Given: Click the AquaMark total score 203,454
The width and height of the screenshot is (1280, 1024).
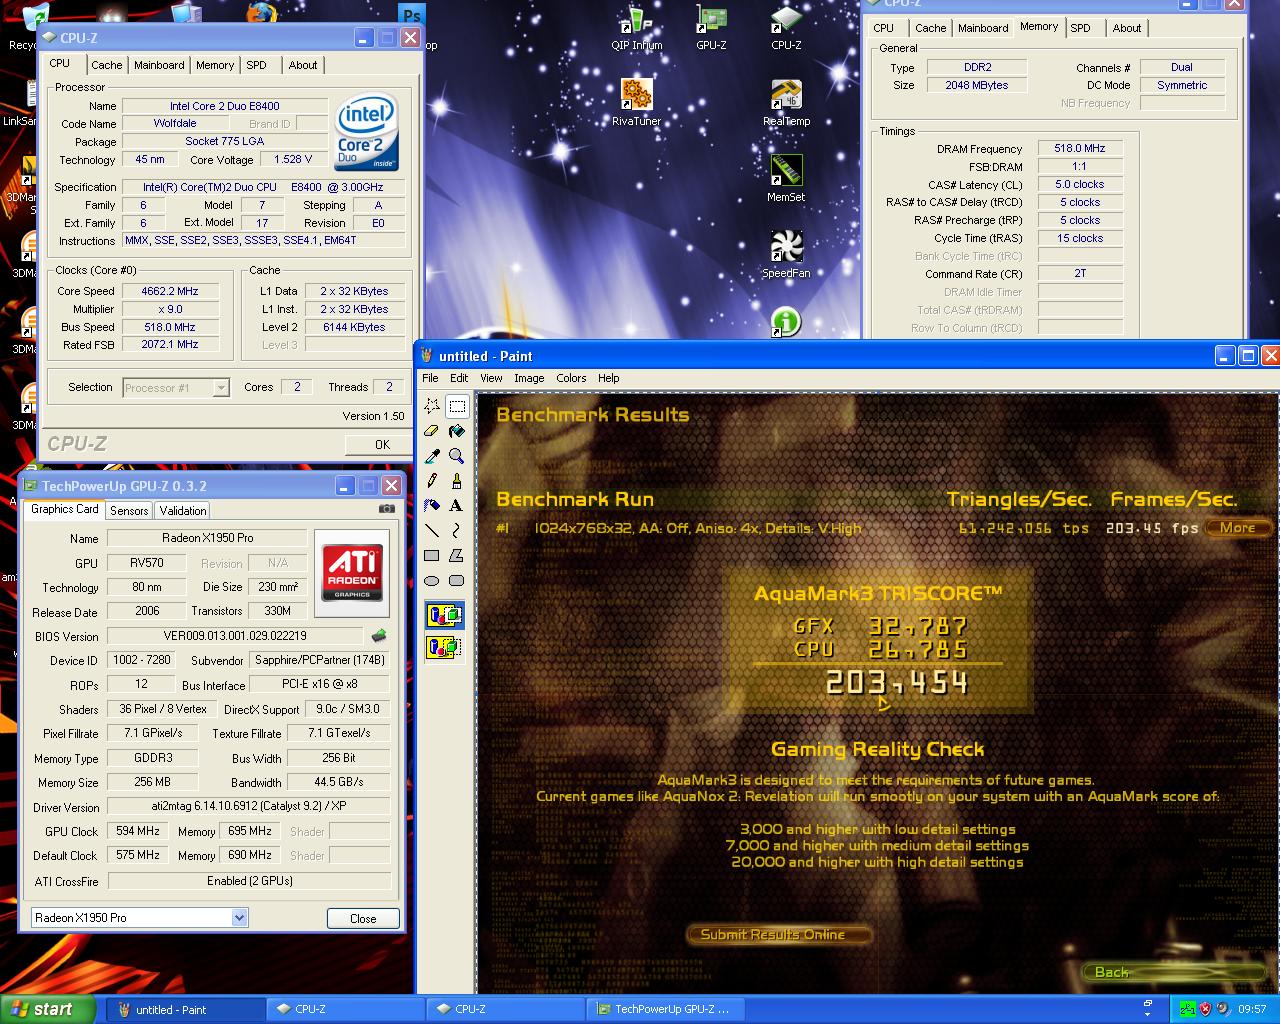Looking at the screenshot, I should (x=897, y=683).
